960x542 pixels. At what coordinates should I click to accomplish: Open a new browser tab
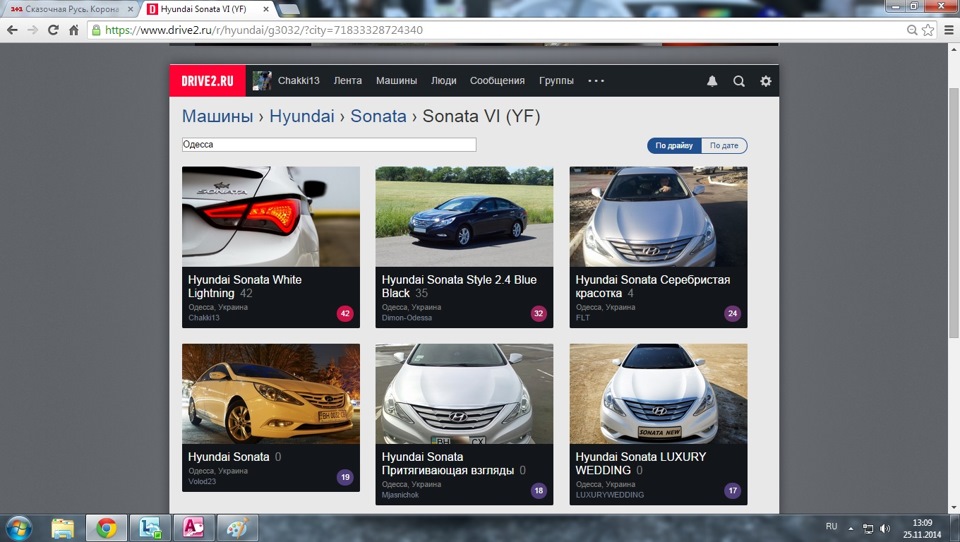click(x=288, y=10)
